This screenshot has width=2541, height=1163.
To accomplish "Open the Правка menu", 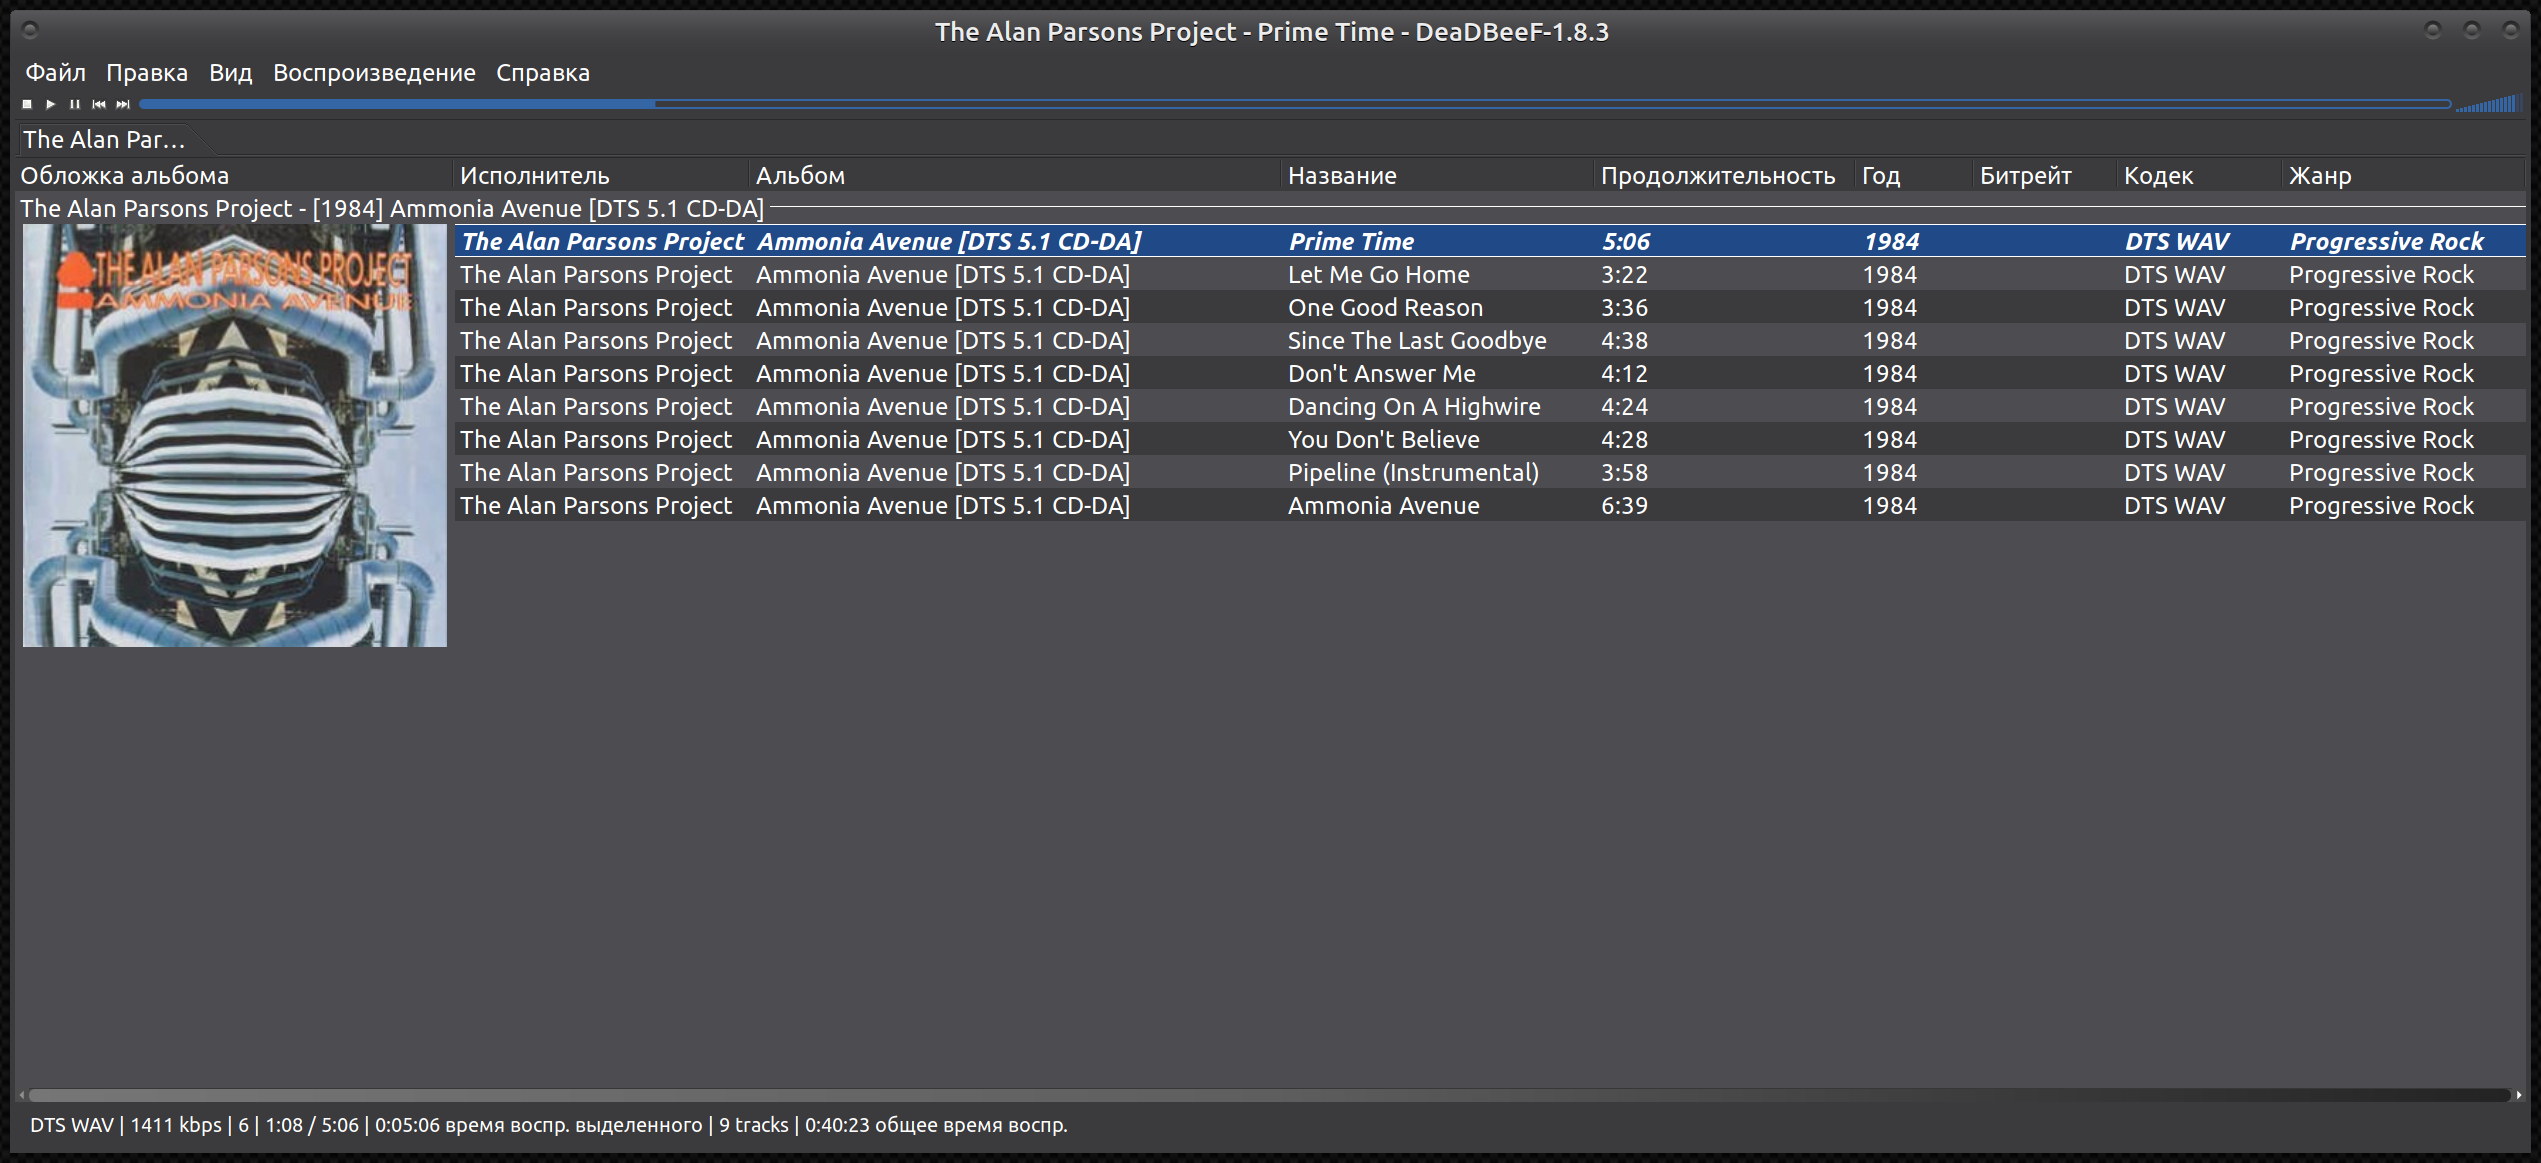I will (x=147, y=73).
